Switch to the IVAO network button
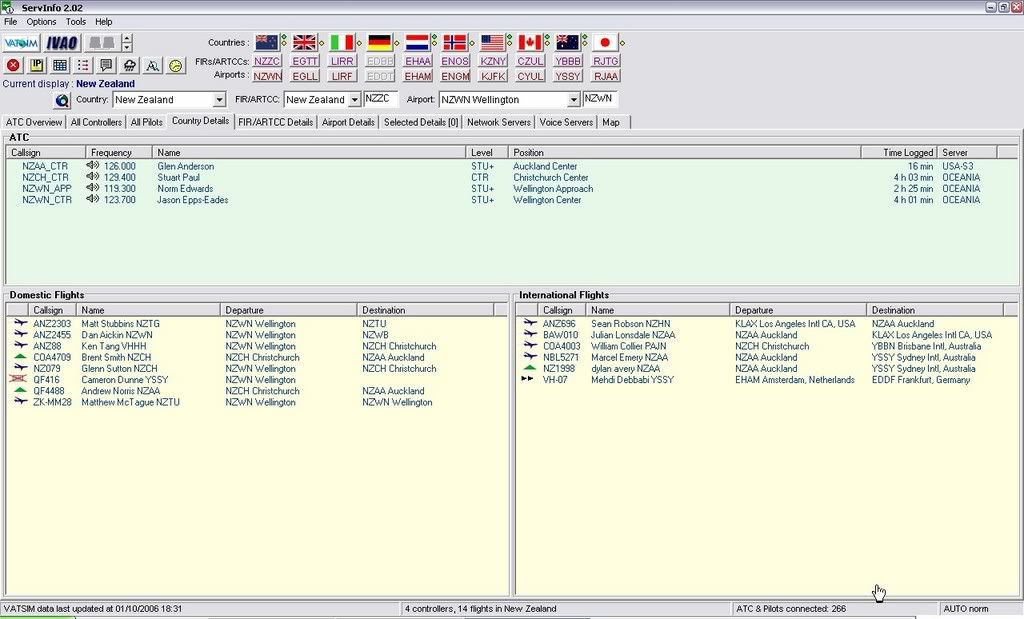1024x619 pixels. pyautogui.click(x=62, y=43)
